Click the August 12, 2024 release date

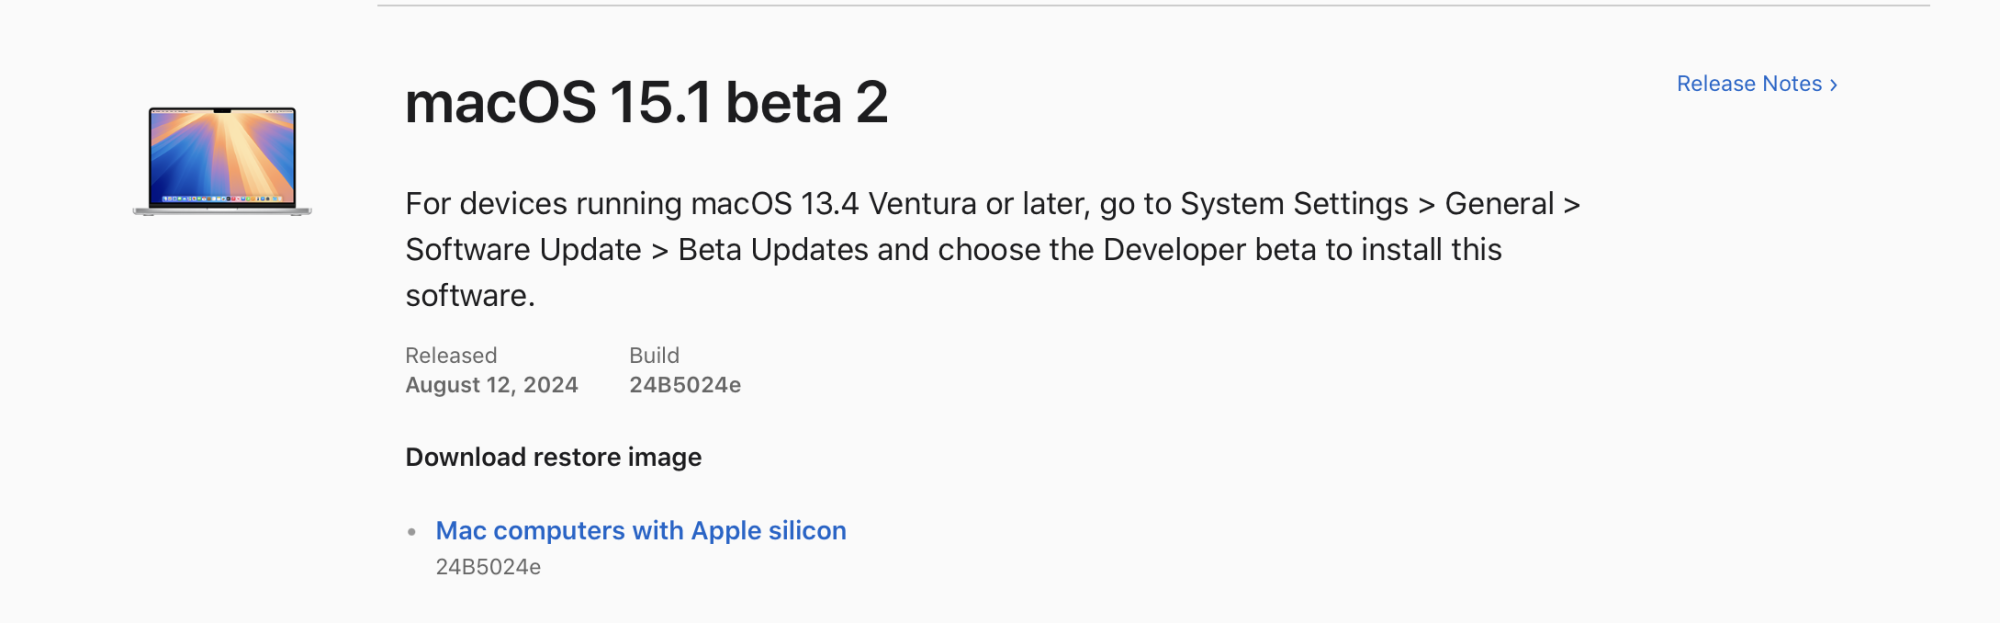point(491,385)
